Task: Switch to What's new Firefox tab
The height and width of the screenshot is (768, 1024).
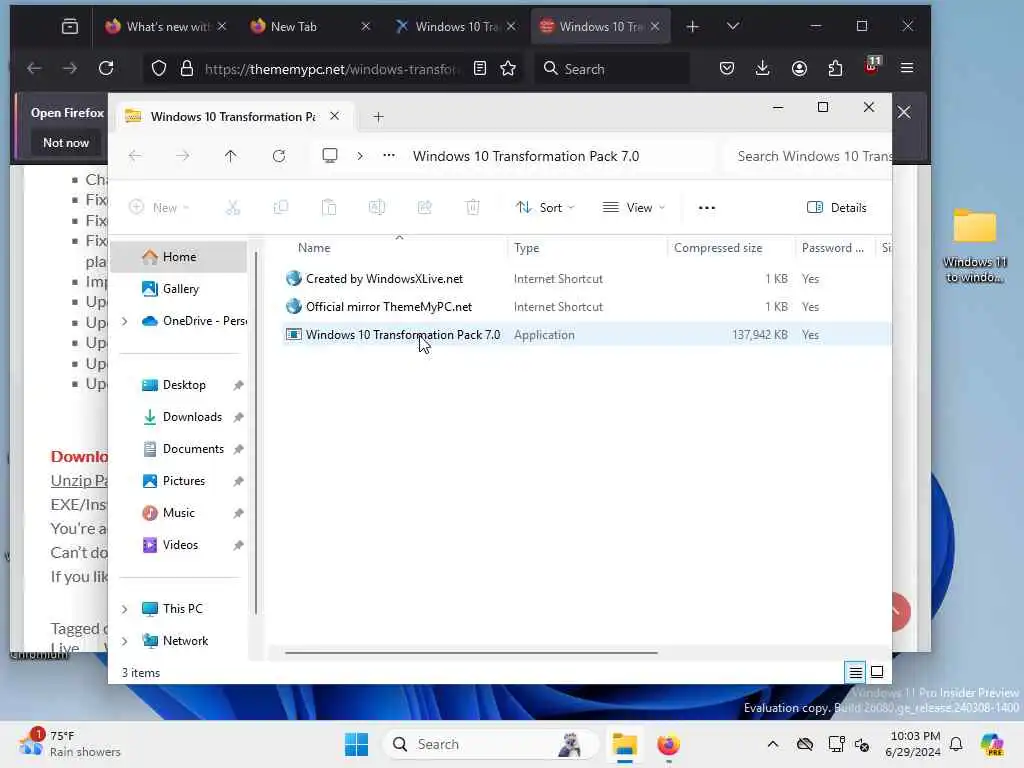Action: point(165,26)
